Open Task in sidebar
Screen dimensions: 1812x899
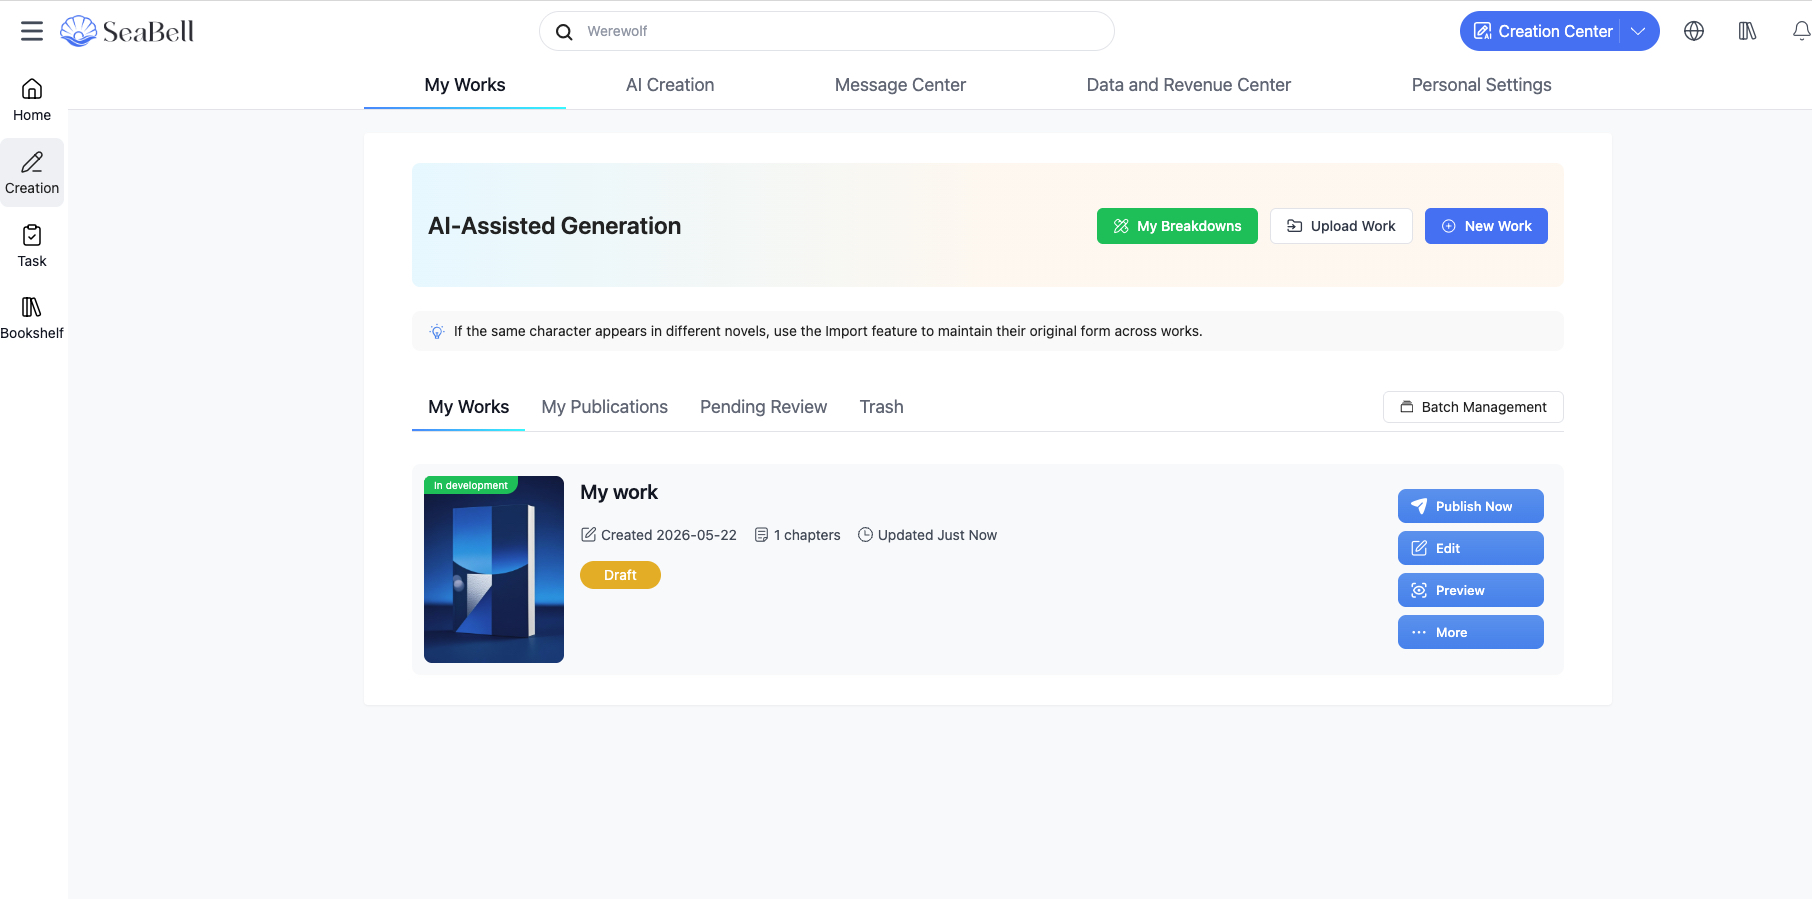pos(32,246)
